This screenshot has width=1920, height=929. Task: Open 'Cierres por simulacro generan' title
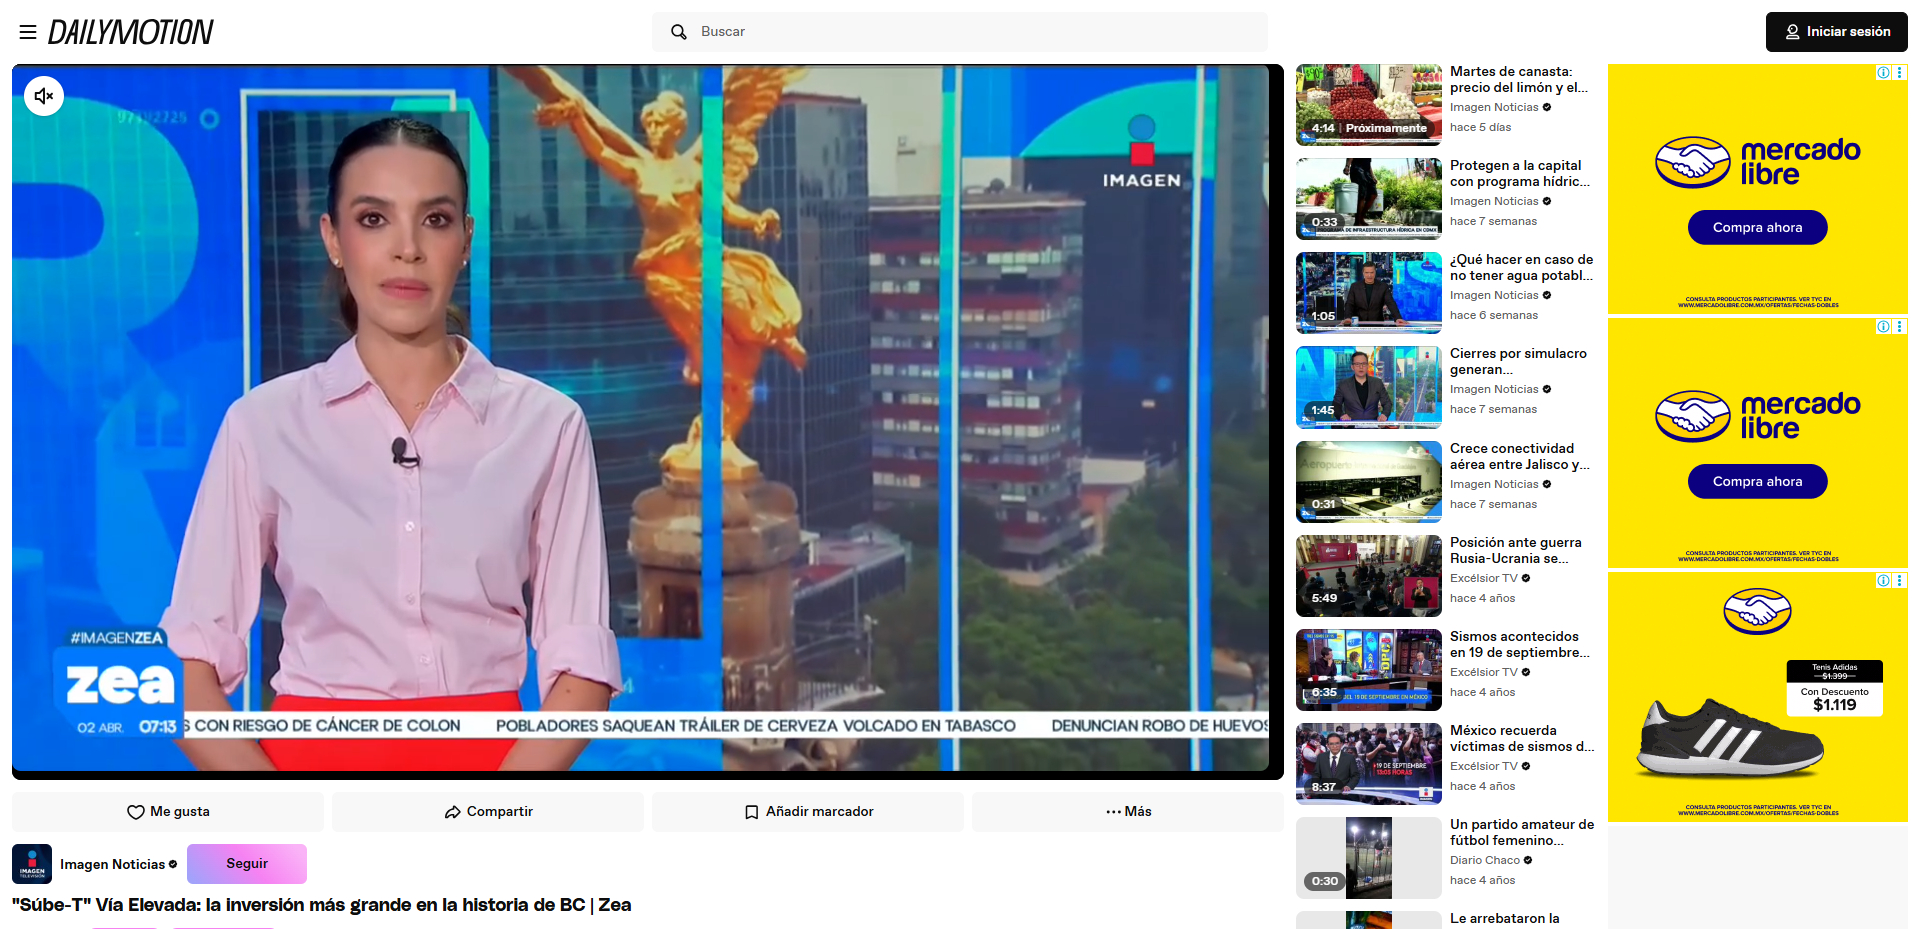point(1518,362)
